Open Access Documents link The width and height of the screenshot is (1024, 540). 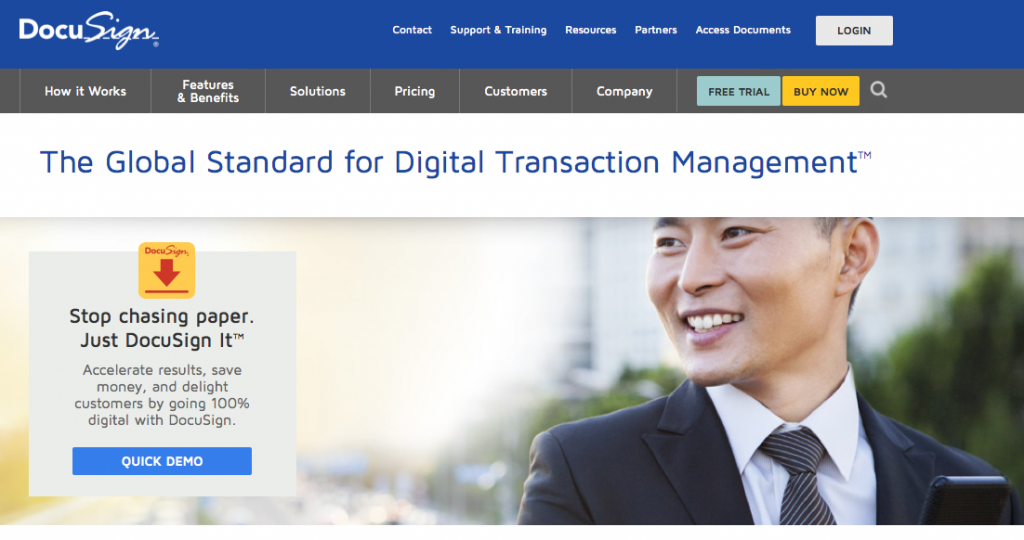(x=743, y=30)
